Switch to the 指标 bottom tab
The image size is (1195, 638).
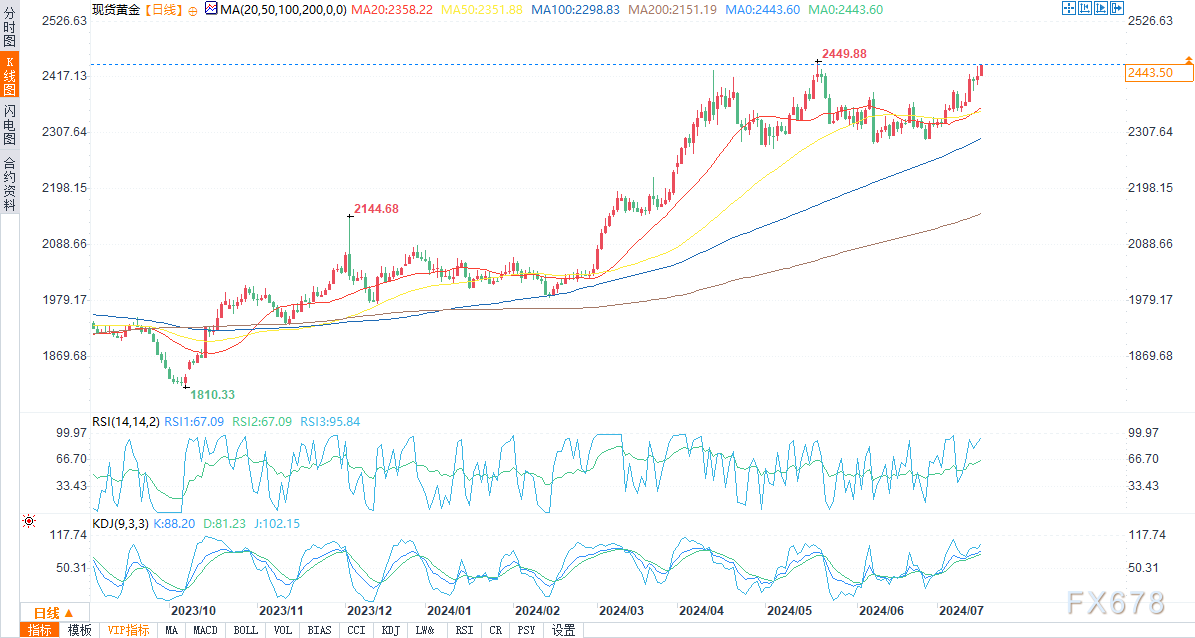click(x=40, y=630)
